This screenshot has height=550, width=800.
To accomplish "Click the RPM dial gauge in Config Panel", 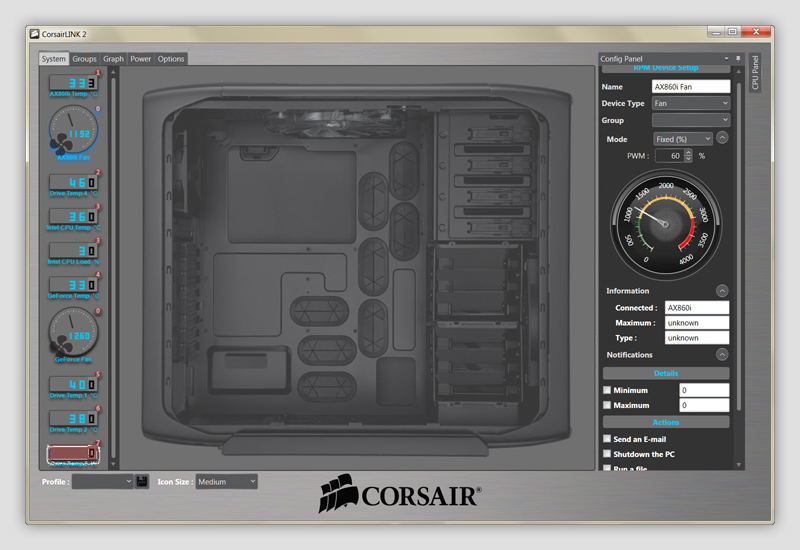I will tap(665, 224).
